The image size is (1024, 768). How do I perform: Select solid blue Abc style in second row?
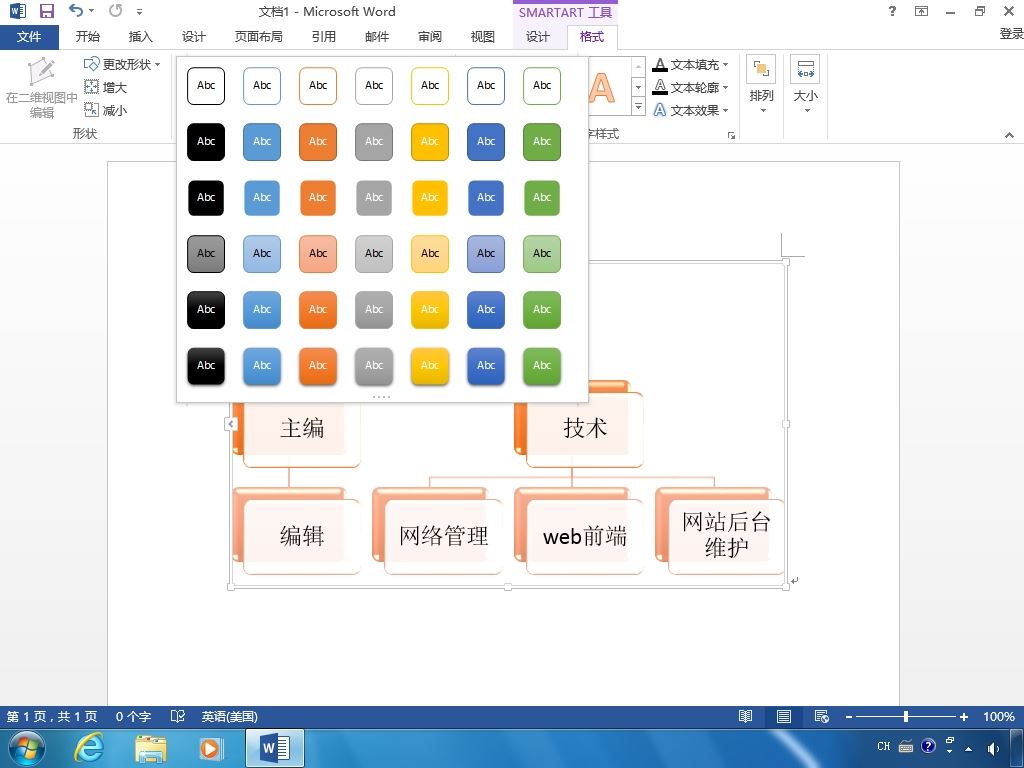click(262, 142)
